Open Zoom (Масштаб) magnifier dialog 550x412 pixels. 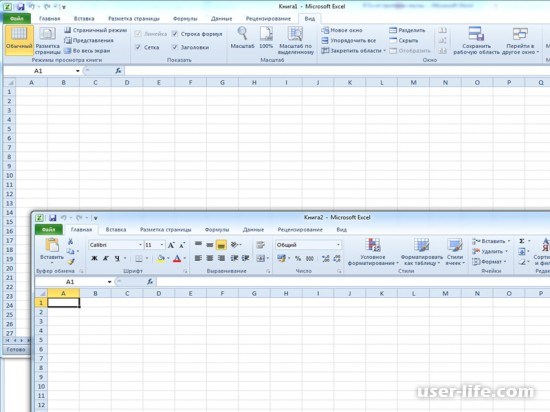pyautogui.click(x=242, y=37)
